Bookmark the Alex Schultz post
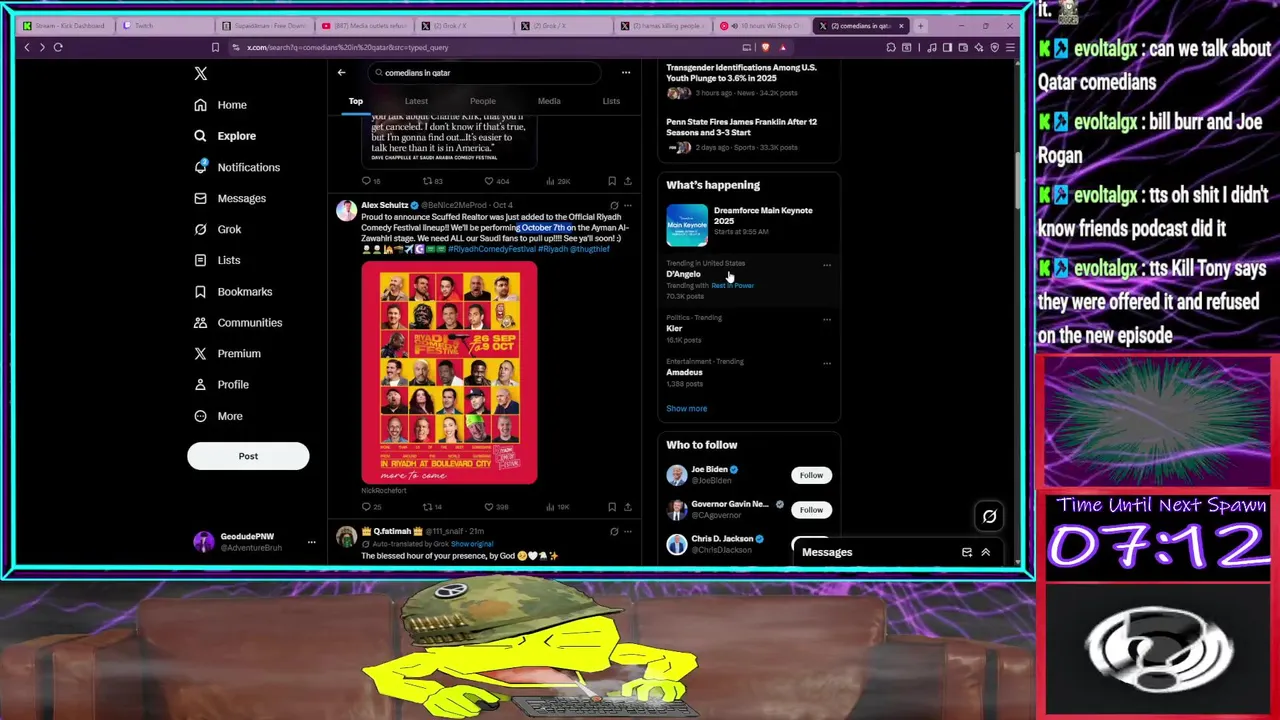This screenshot has width=1280, height=720. click(612, 507)
